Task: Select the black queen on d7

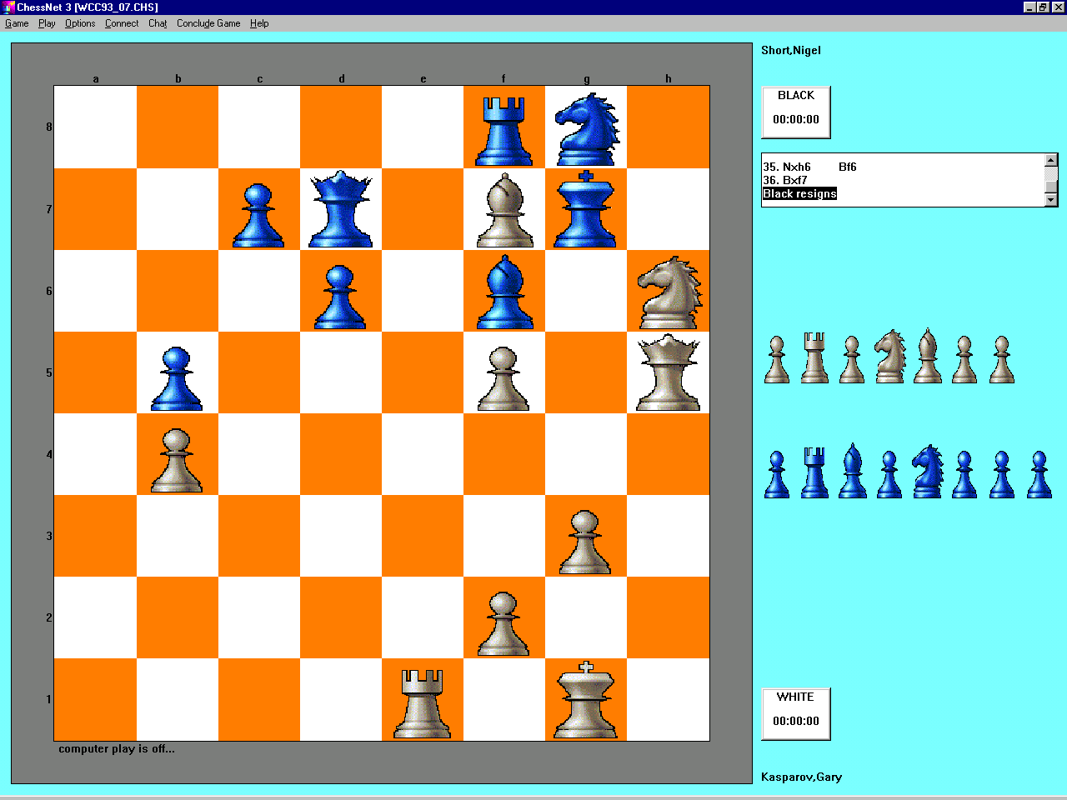Action: (340, 210)
